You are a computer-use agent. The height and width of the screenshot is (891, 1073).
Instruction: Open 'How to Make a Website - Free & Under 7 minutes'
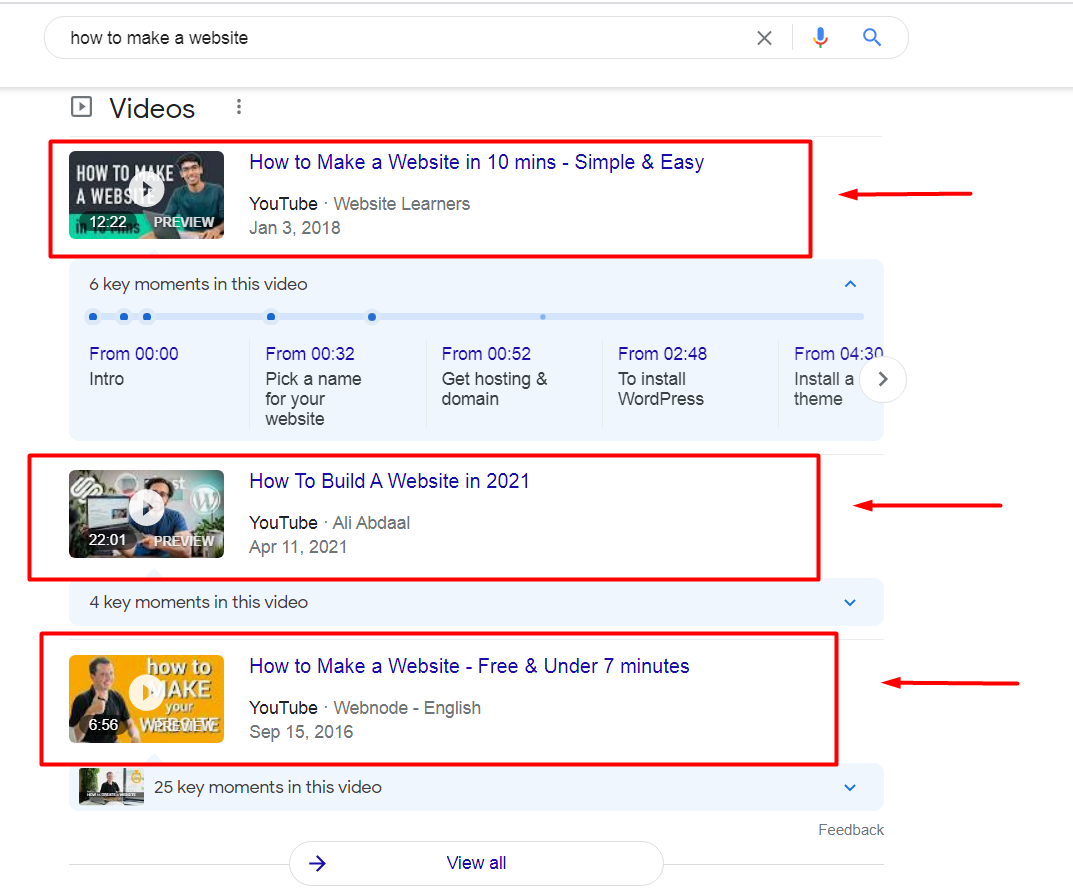tap(469, 666)
